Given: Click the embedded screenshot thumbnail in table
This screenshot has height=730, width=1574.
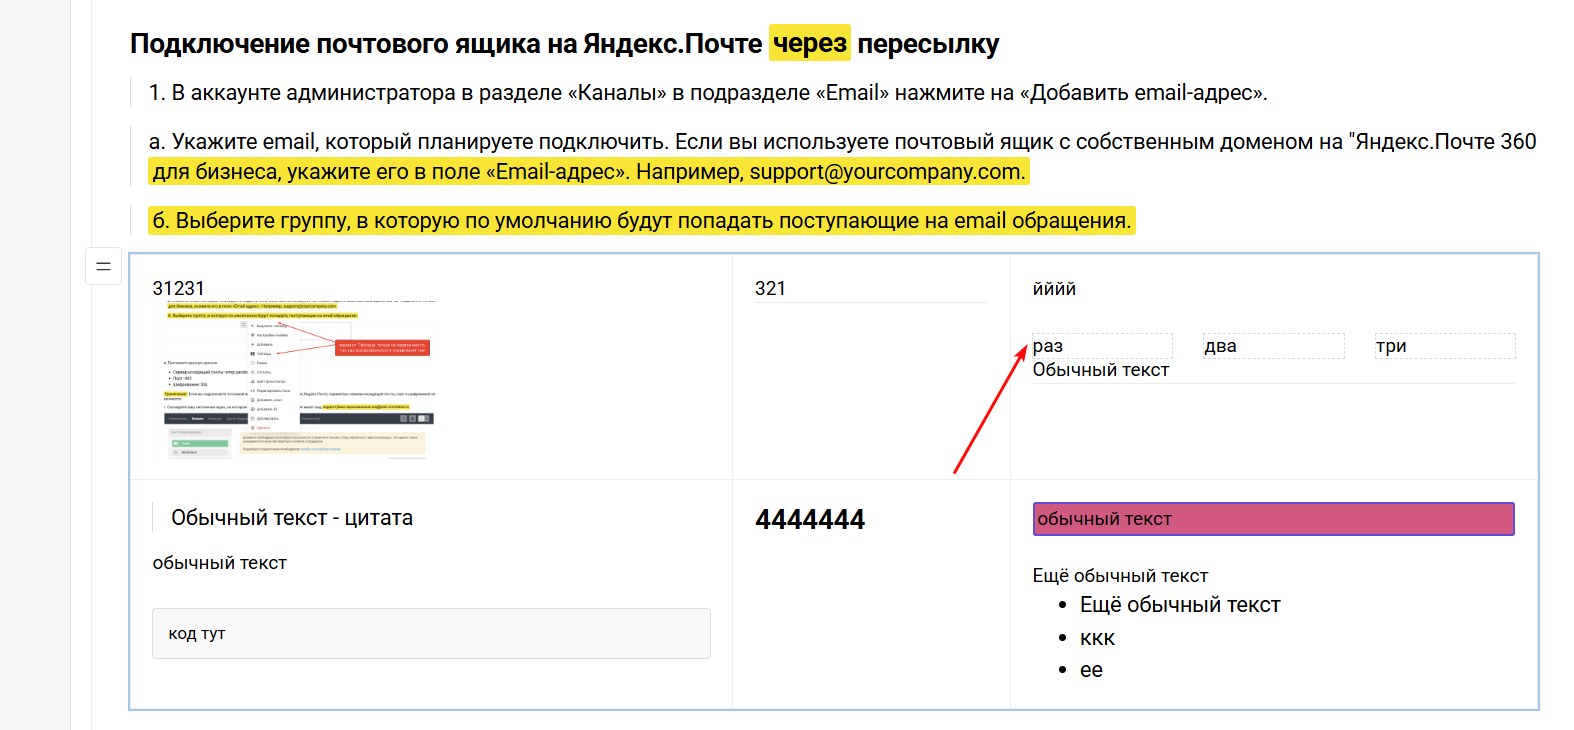Looking at the screenshot, I should [300, 379].
